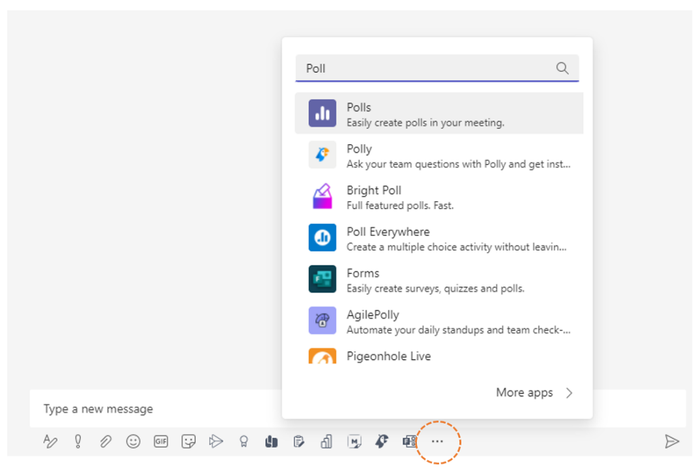Image resolution: width=697 pixels, height=467 pixels.
Task: Click 'Easily create surveys, quizzes and polls.' text
Action: [436, 289]
